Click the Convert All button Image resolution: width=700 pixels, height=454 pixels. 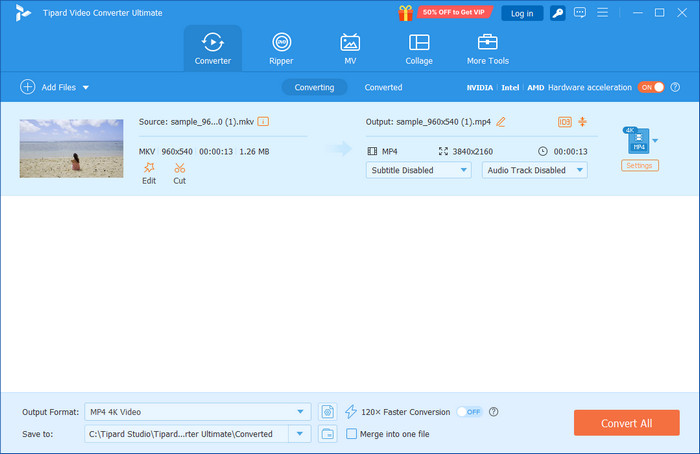626,423
